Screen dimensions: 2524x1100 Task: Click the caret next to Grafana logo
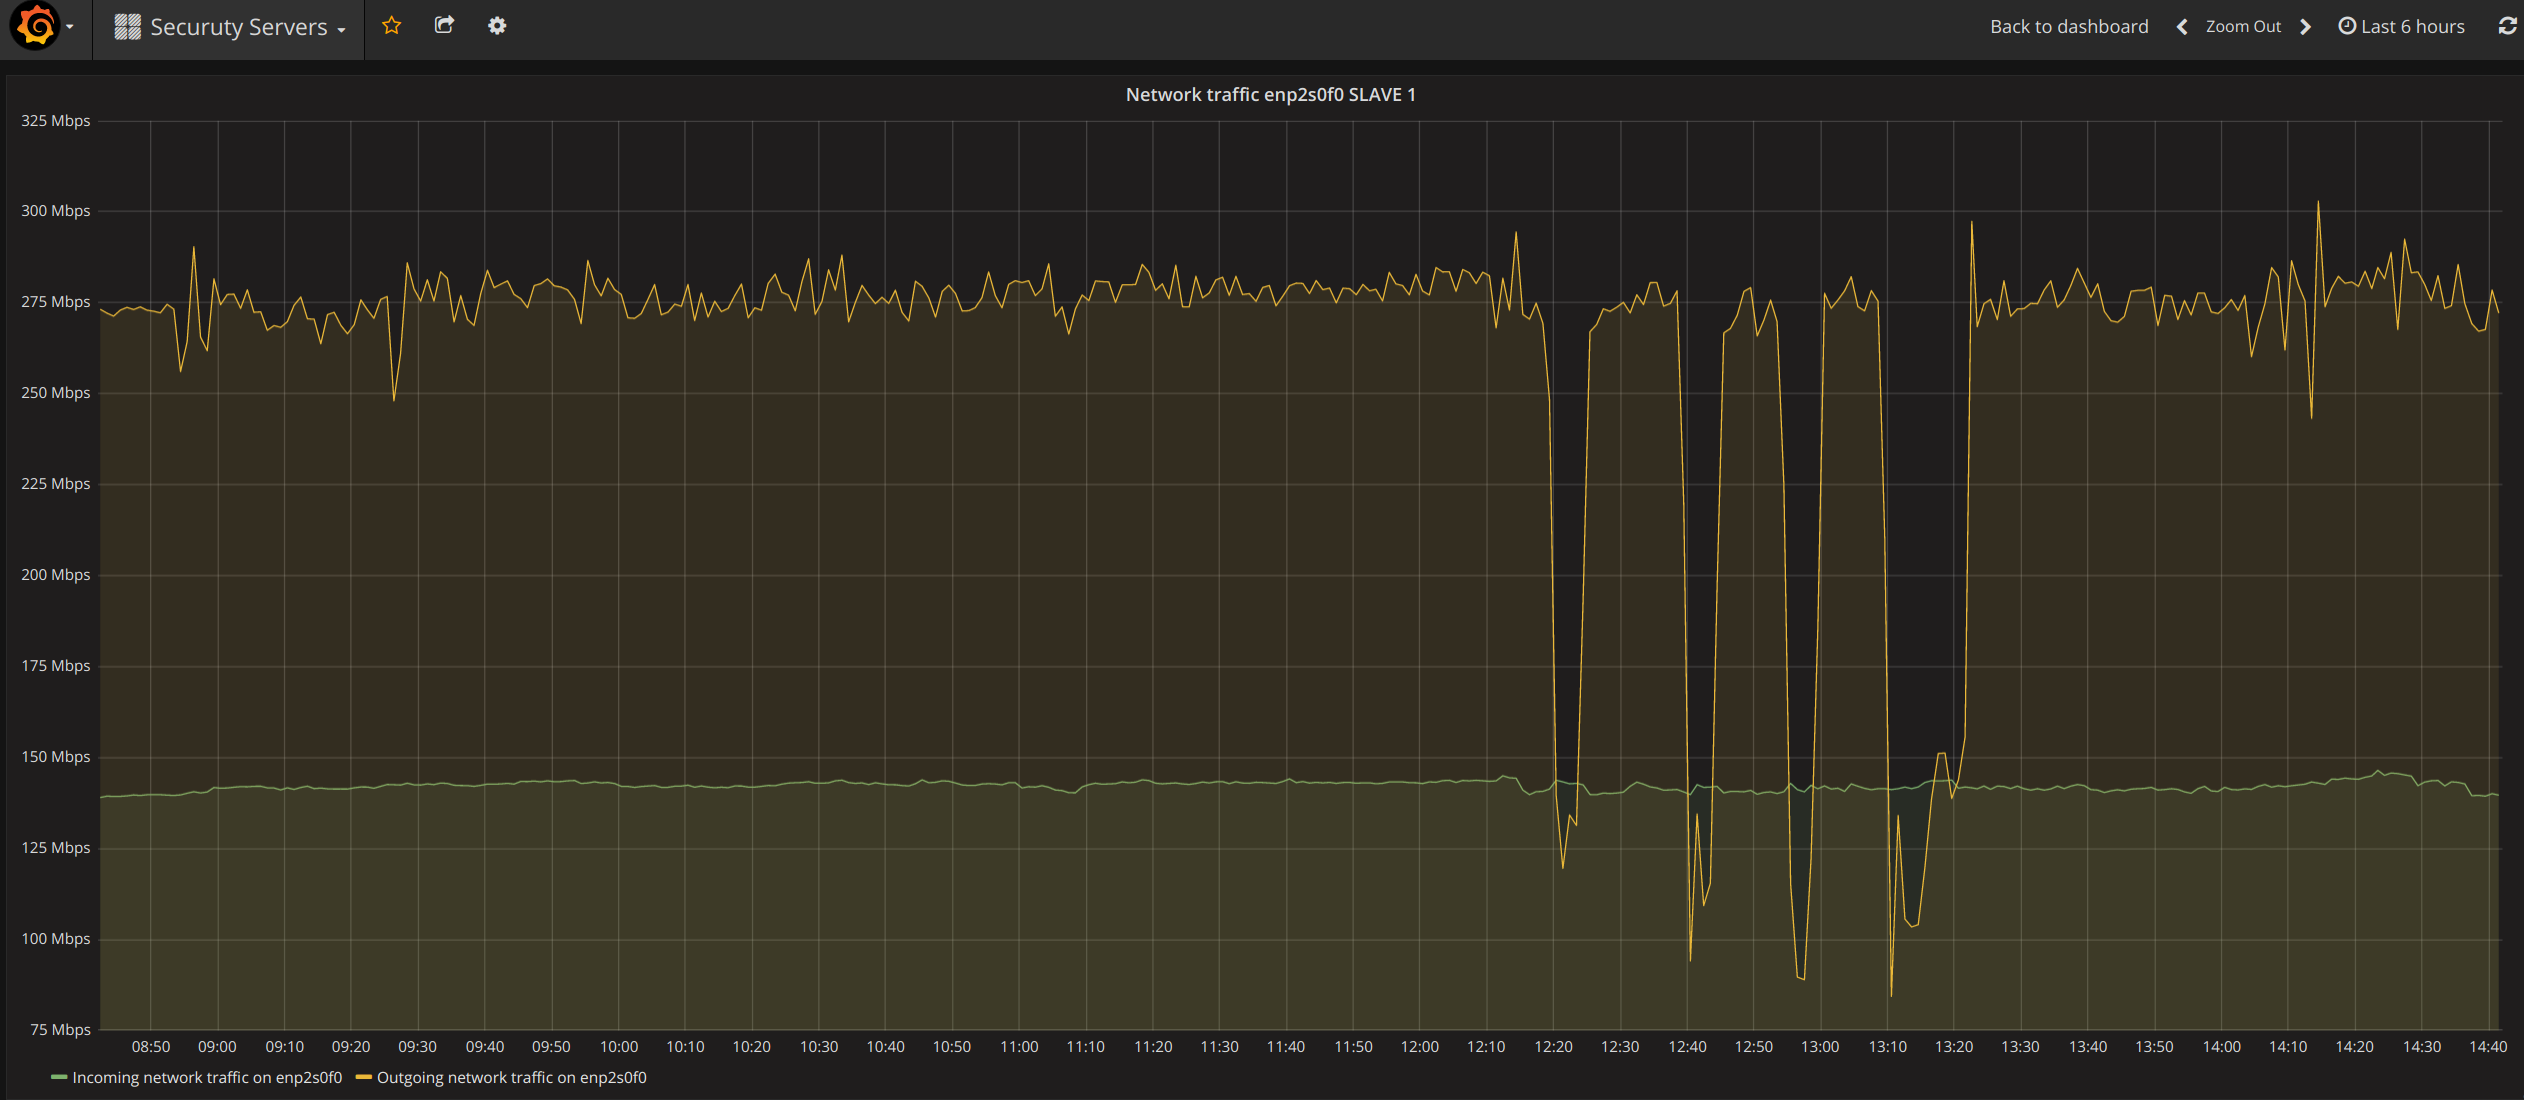point(70,28)
